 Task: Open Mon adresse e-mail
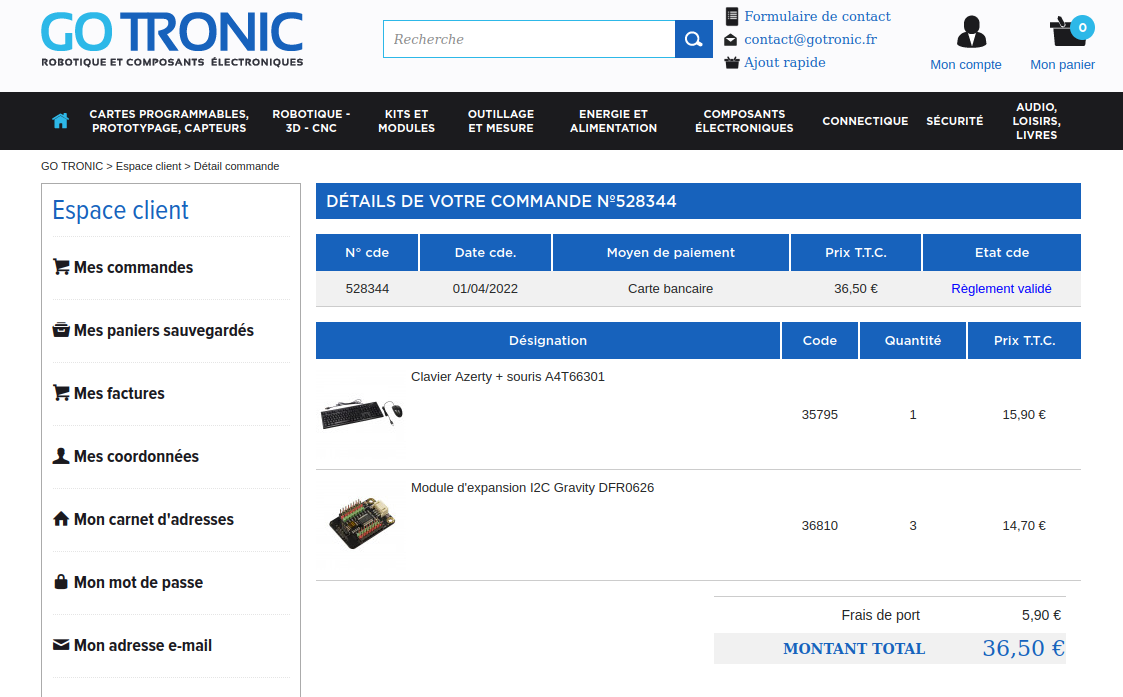tap(142, 645)
